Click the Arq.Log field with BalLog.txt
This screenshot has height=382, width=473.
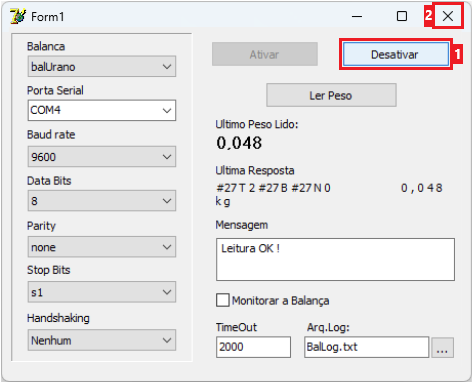[x=366, y=347]
